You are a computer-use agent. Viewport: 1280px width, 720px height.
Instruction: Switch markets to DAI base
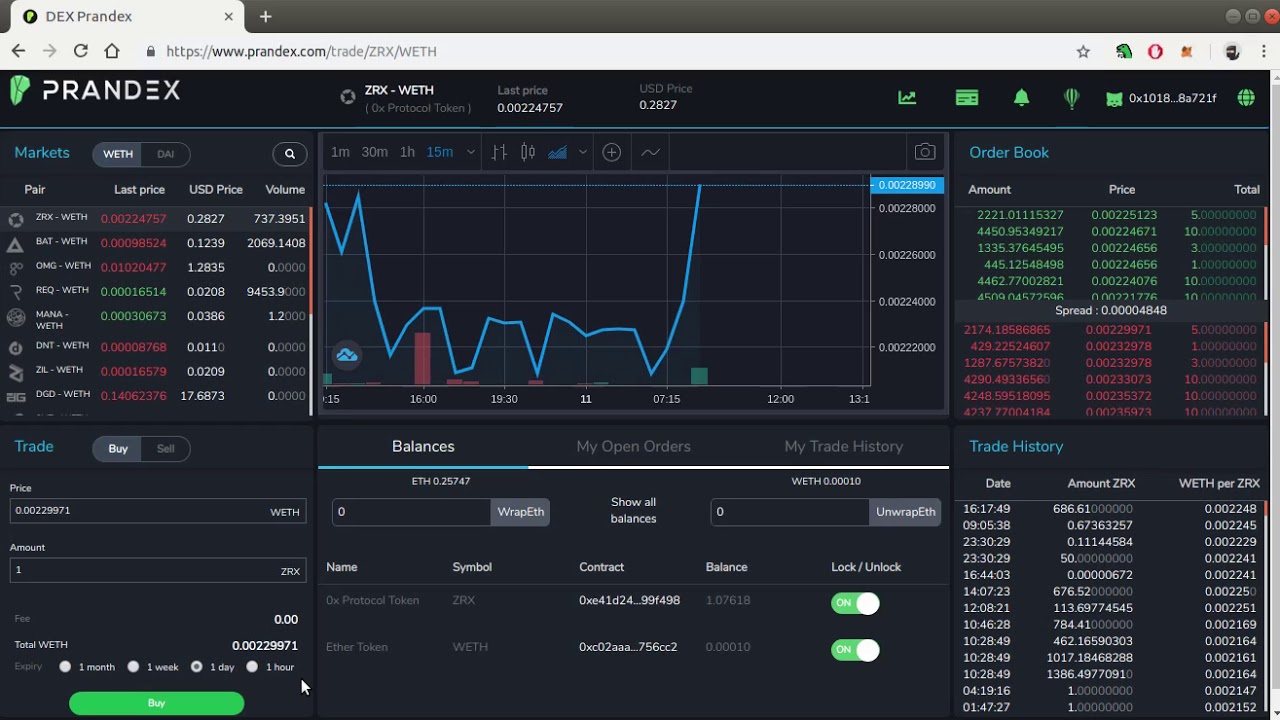166,154
